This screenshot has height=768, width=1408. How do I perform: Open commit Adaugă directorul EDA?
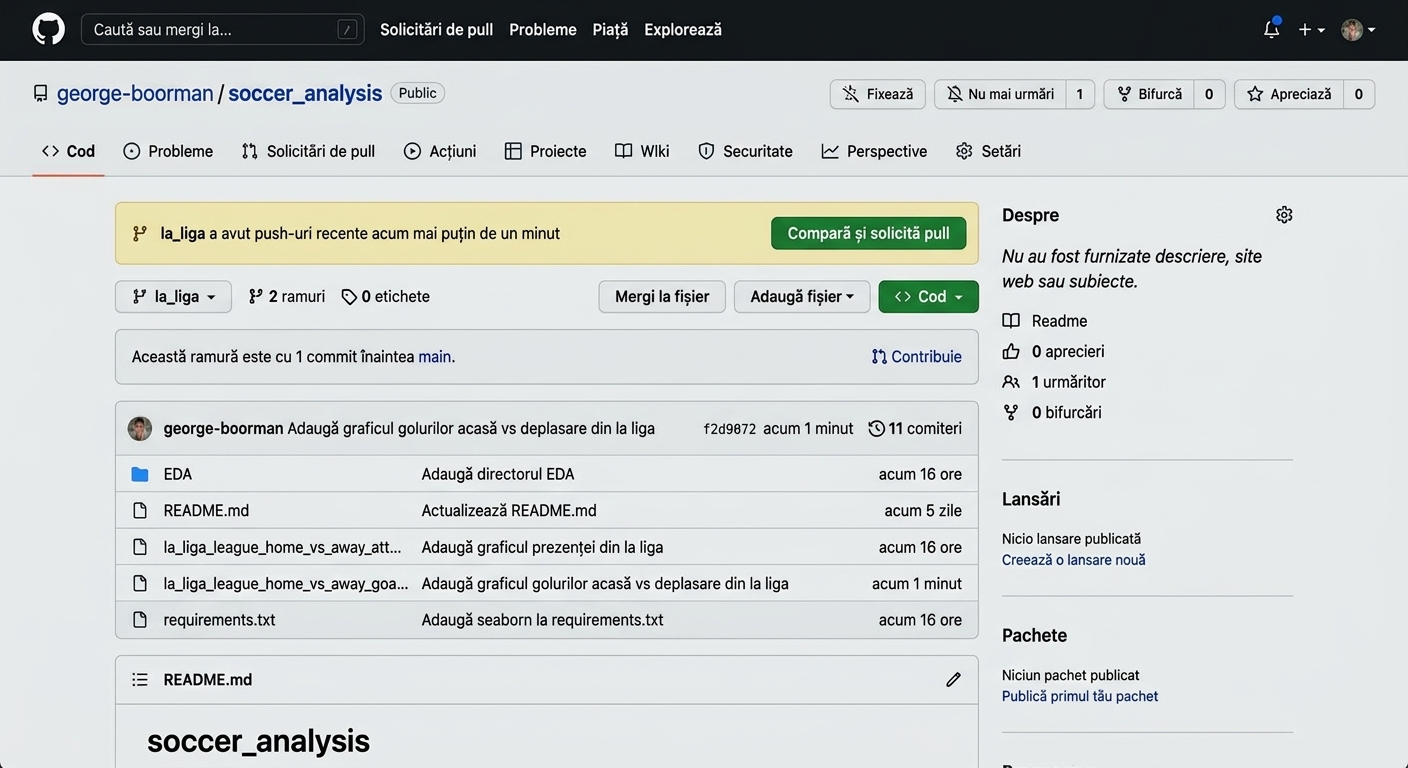(x=498, y=474)
